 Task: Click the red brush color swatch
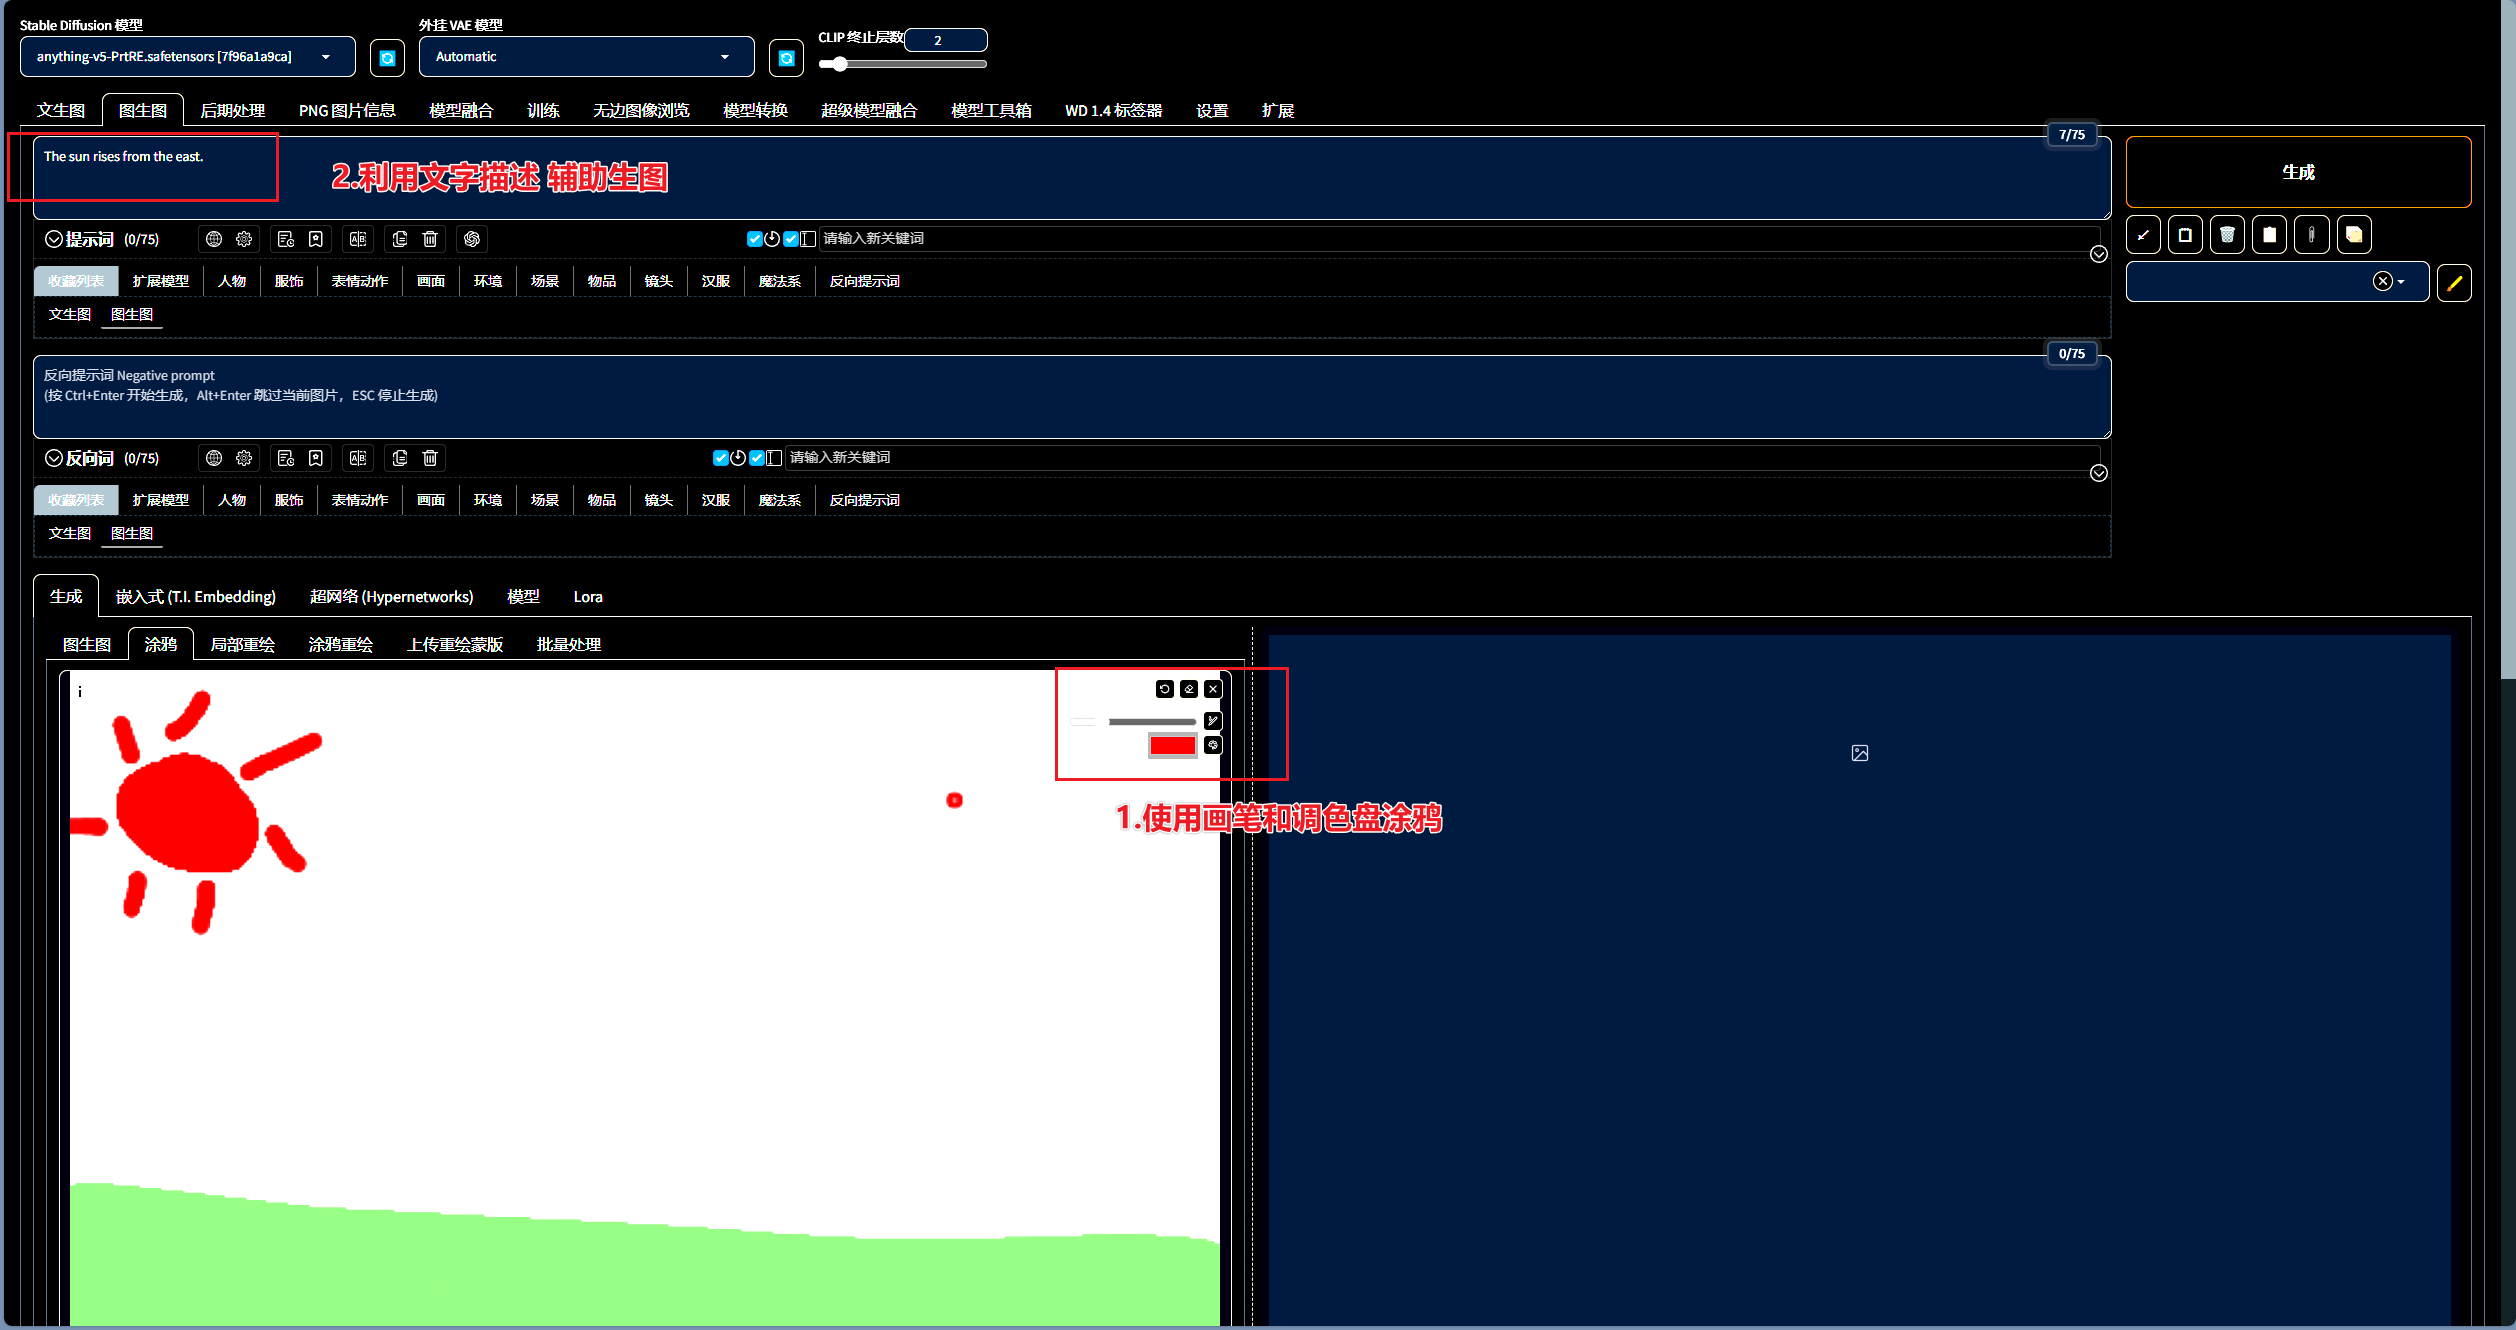(x=1172, y=745)
